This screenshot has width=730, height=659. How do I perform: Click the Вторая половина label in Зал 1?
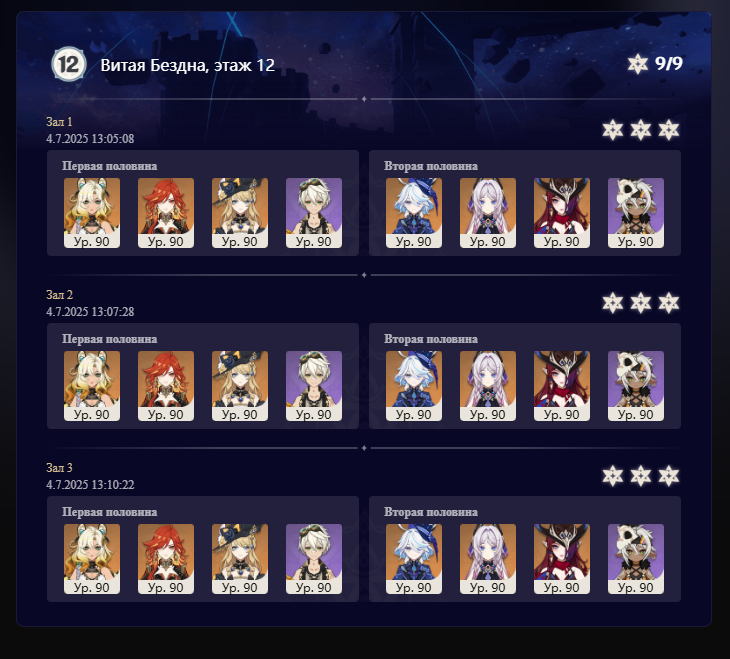(x=431, y=166)
